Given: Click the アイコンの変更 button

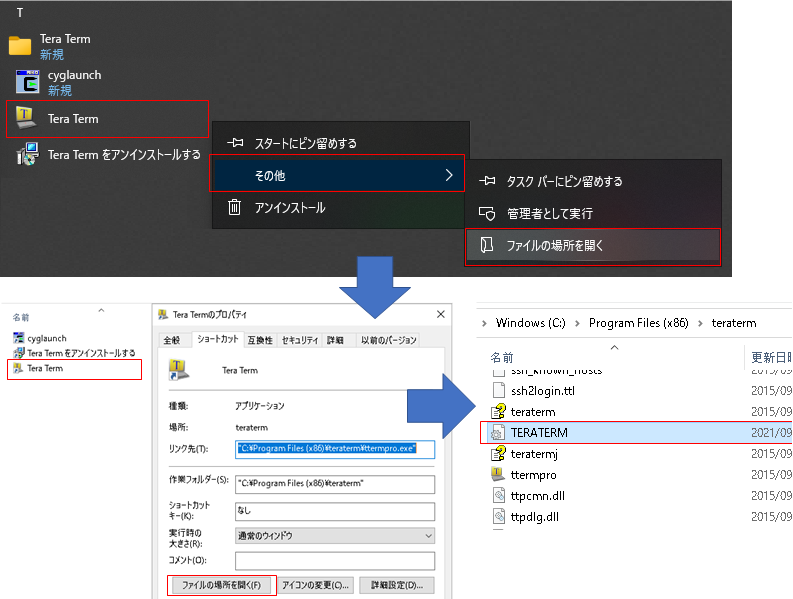Looking at the screenshot, I should (315, 585).
